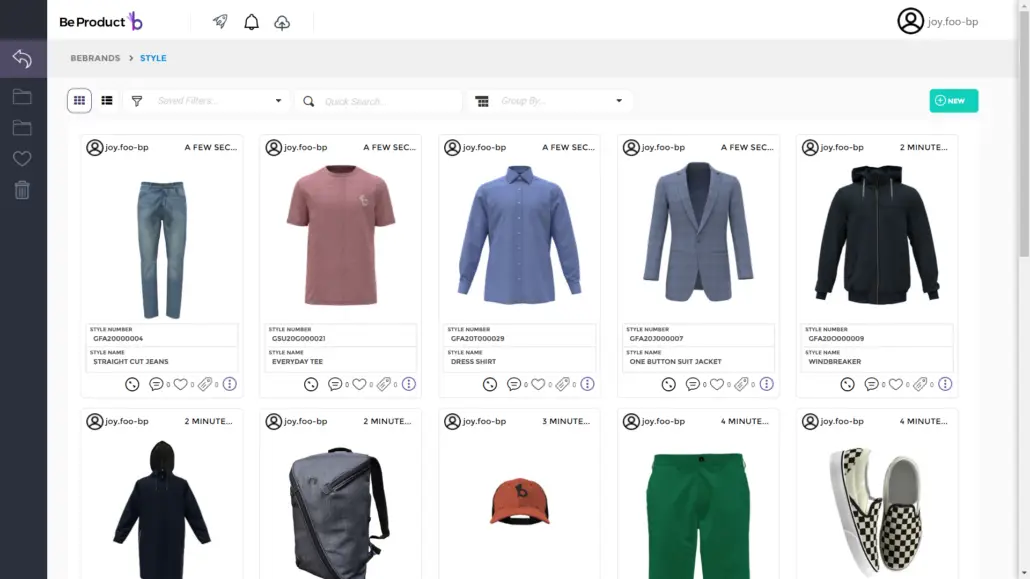The image size is (1030, 579).
Task: Click the rocket icon in top bar
Action: [x=221, y=21]
